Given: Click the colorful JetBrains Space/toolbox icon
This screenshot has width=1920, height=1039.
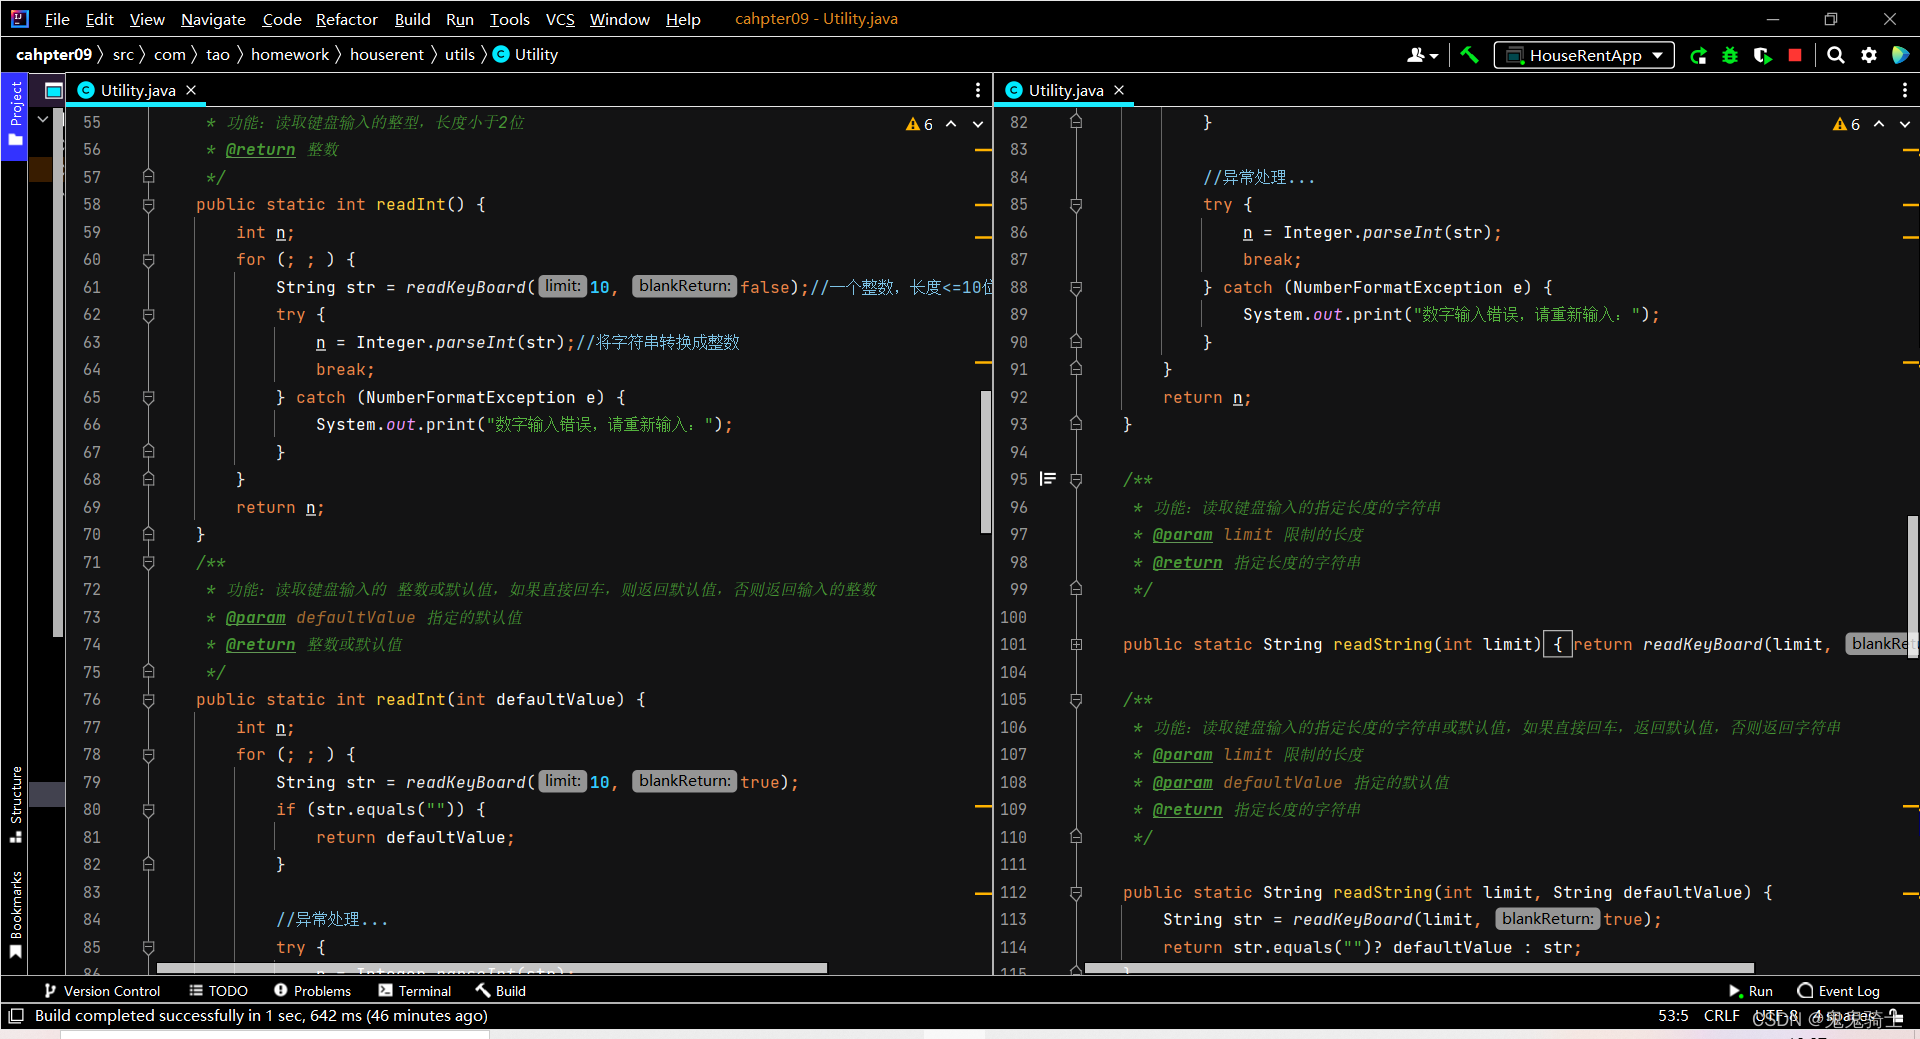Looking at the screenshot, I should coord(1901,55).
